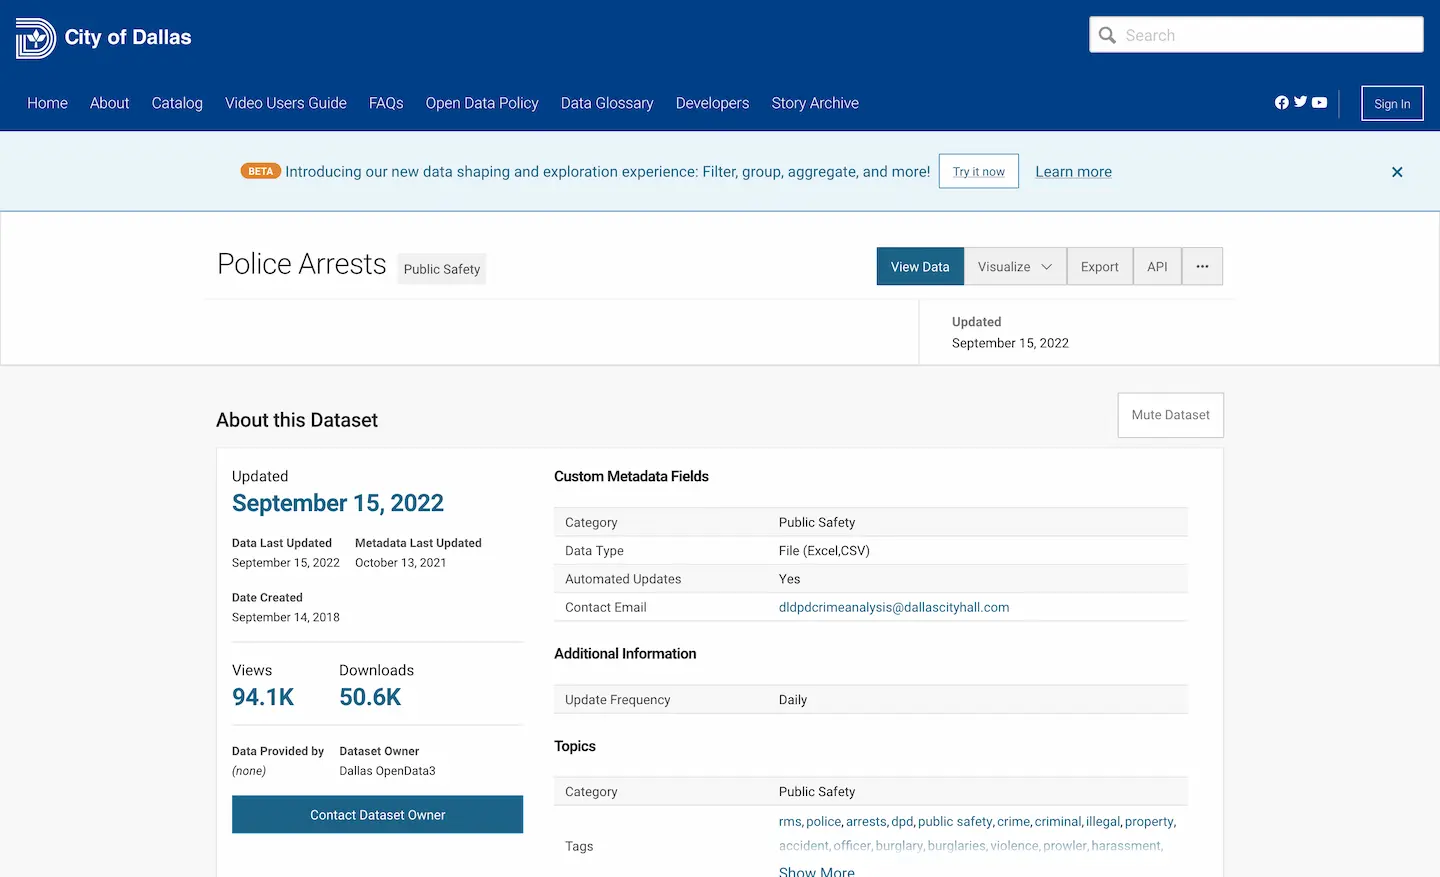The width and height of the screenshot is (1440, 877).
Task: Email dldpdcrimeanalysis@dallascityhall.com contact link
Action: pyautogui.click(x=894, y=607)
